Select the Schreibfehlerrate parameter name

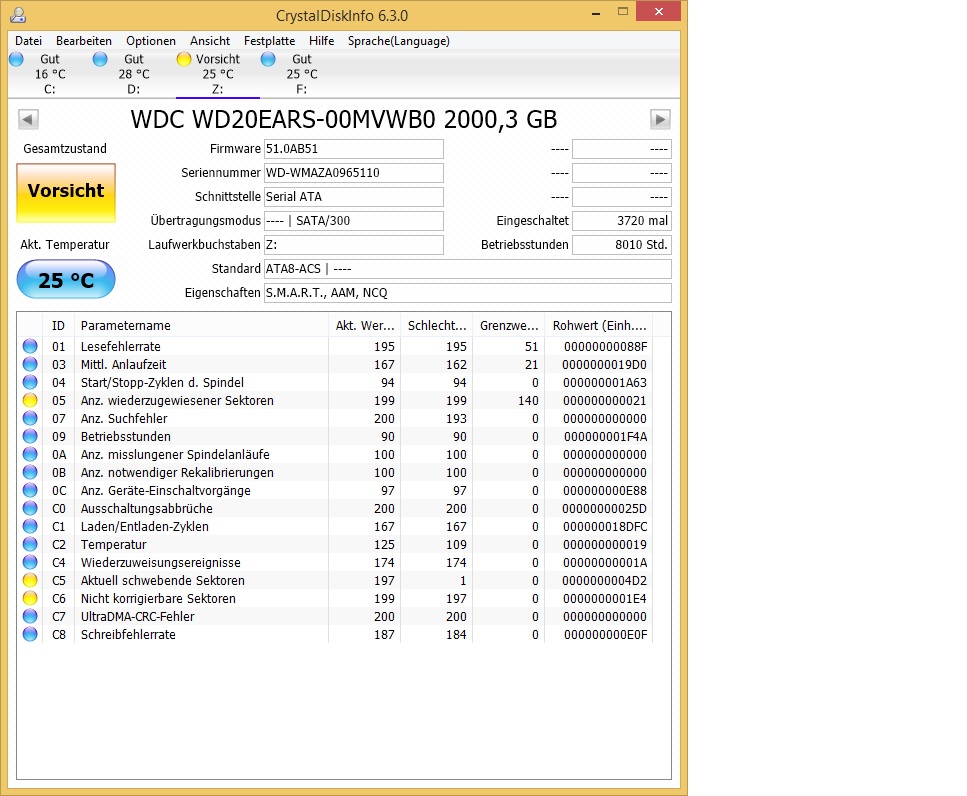point(128,634)
